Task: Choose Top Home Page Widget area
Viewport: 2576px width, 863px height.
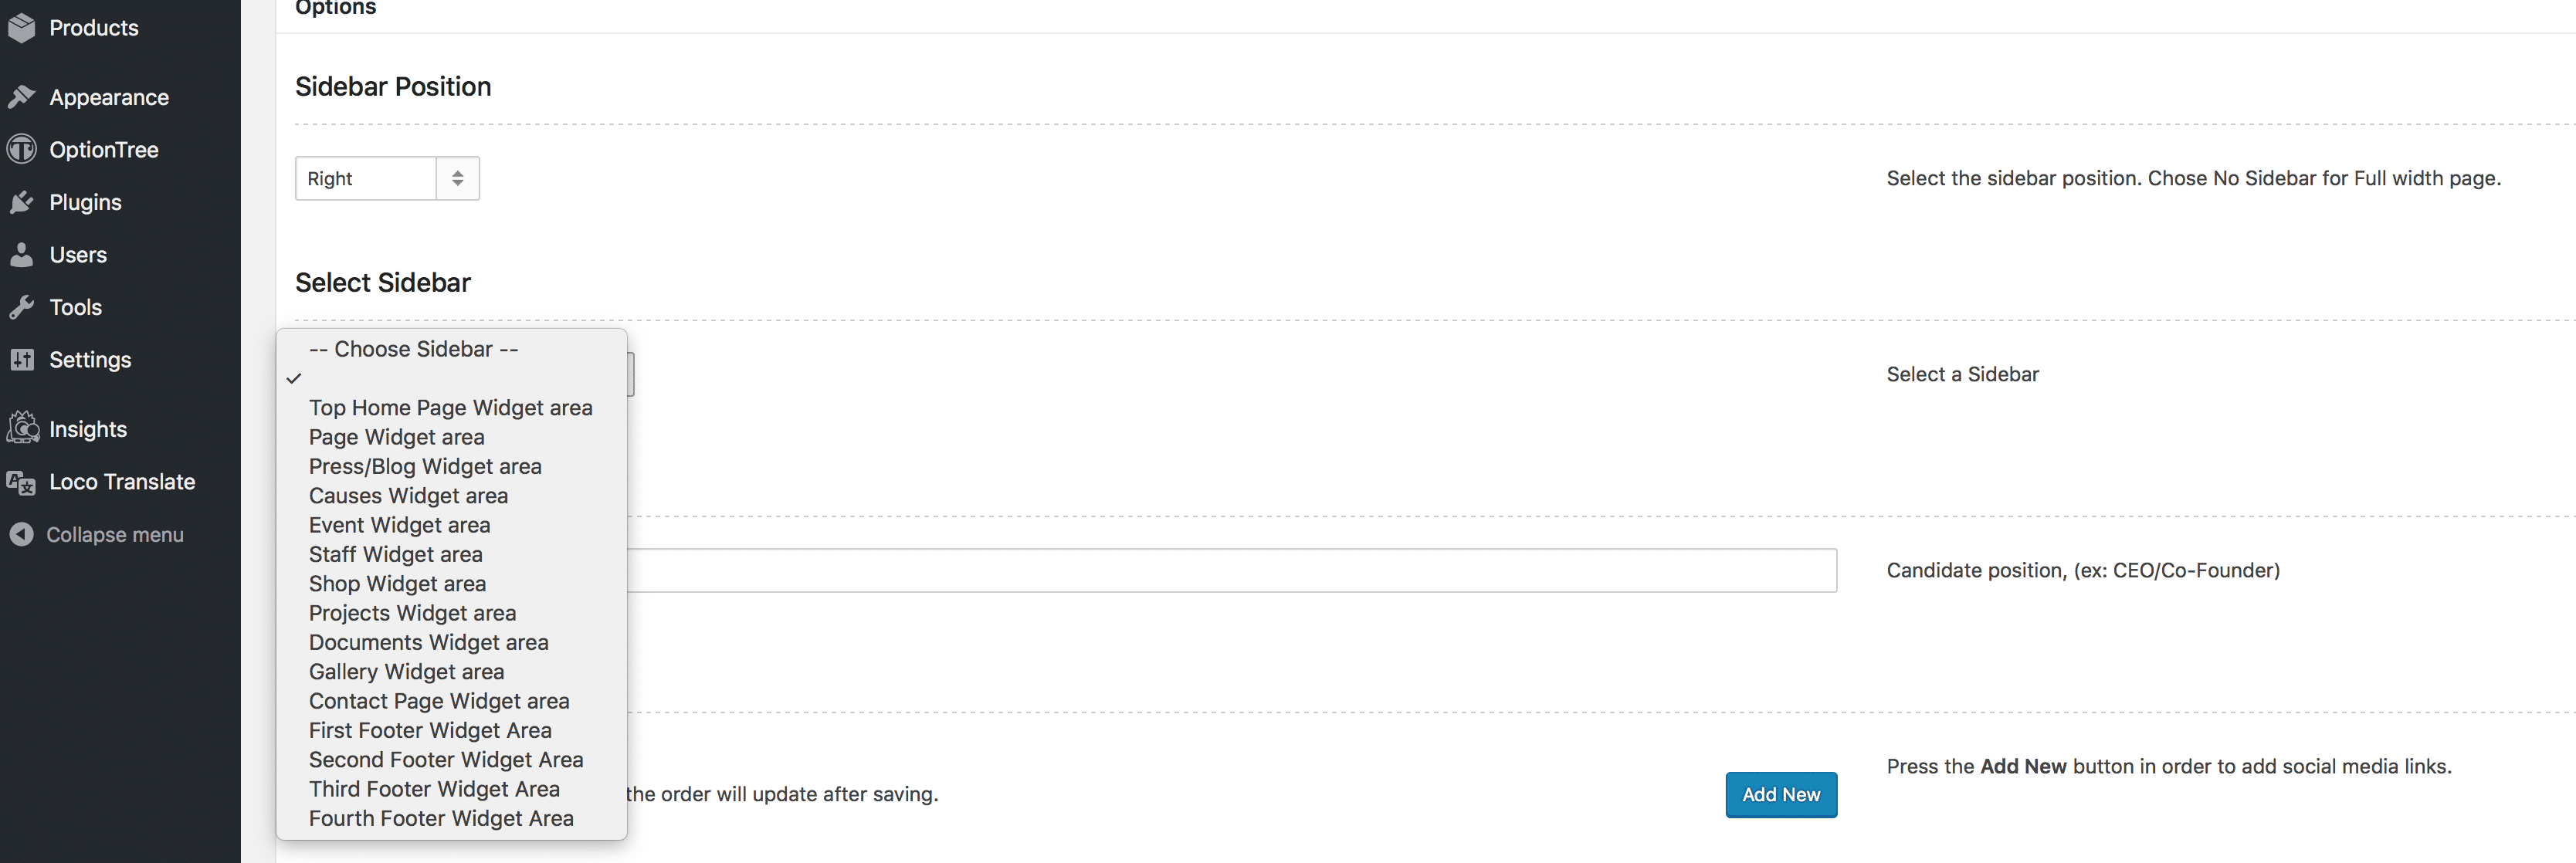Action: point(452,408)
